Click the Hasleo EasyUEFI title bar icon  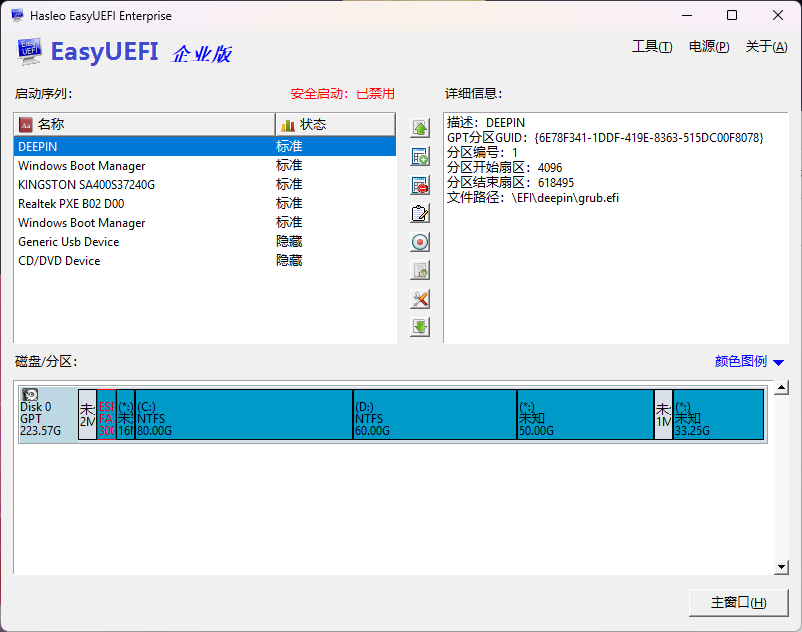pyautogui.click(x=17, y=15)
